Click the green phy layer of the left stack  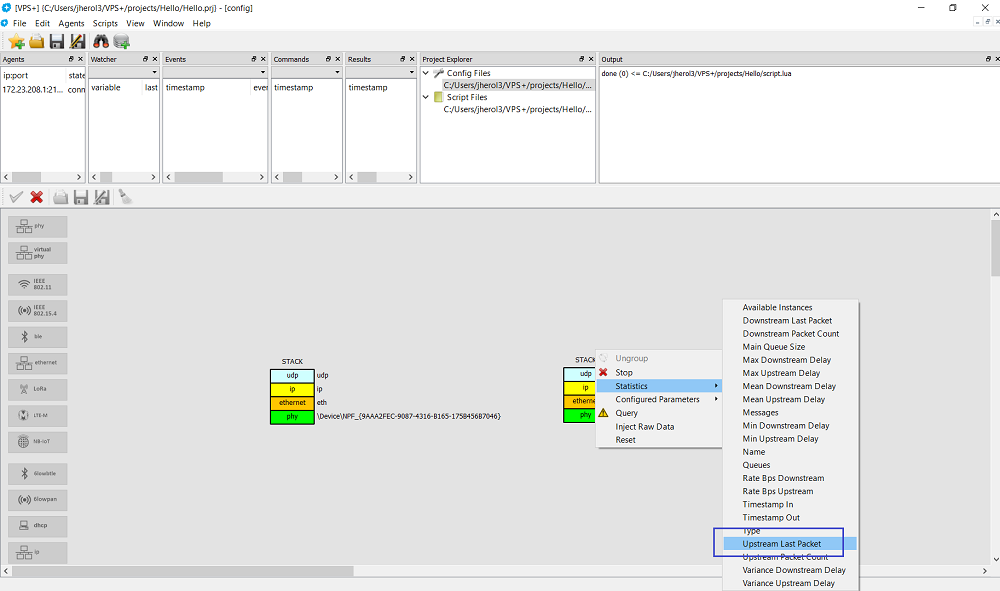pyautogui.click(x=292, y=416)
